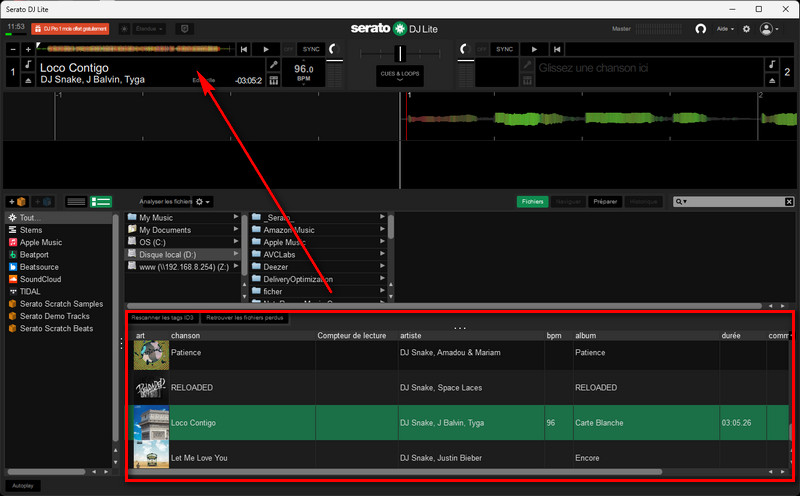The height and width of the screenshot is (496, 800).
Task: Eject the track from deck 1
Action: 28,80
